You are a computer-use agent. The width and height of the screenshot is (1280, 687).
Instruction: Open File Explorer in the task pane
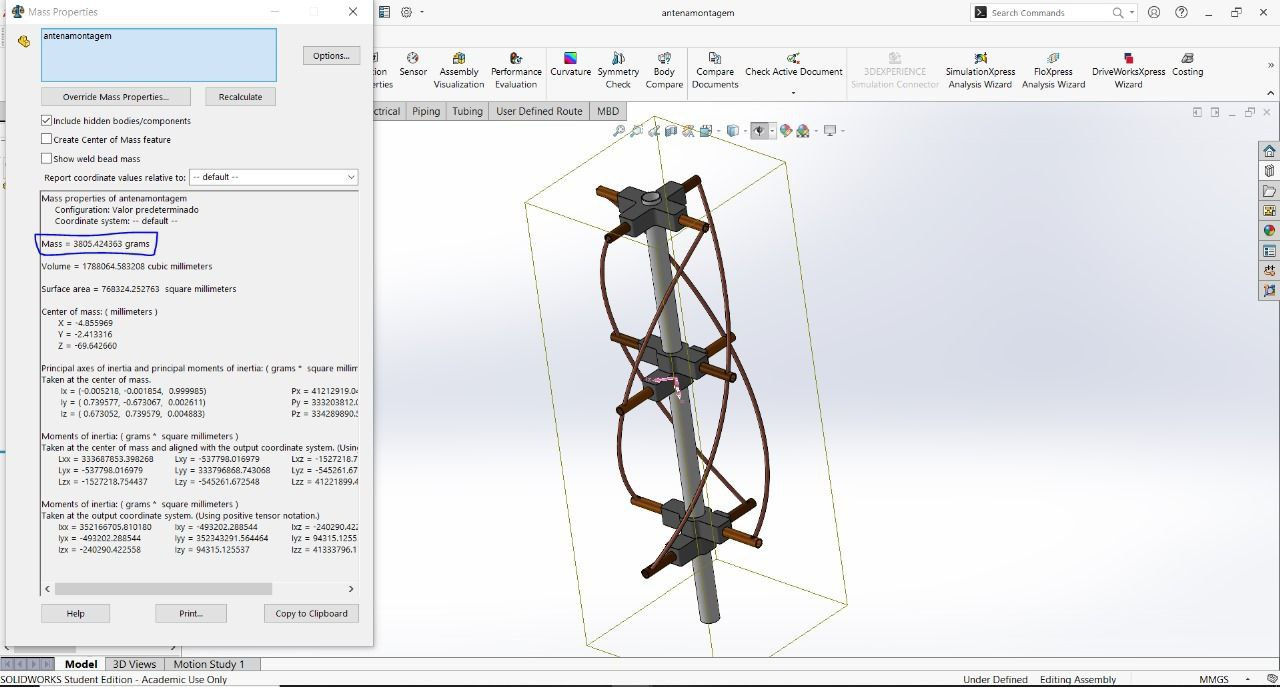(1269, 191)
